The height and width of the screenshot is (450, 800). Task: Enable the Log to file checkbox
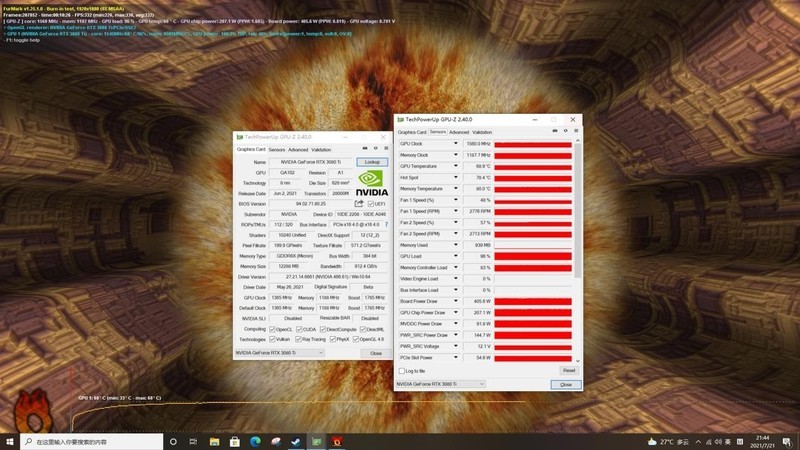[x=402, y=371]
